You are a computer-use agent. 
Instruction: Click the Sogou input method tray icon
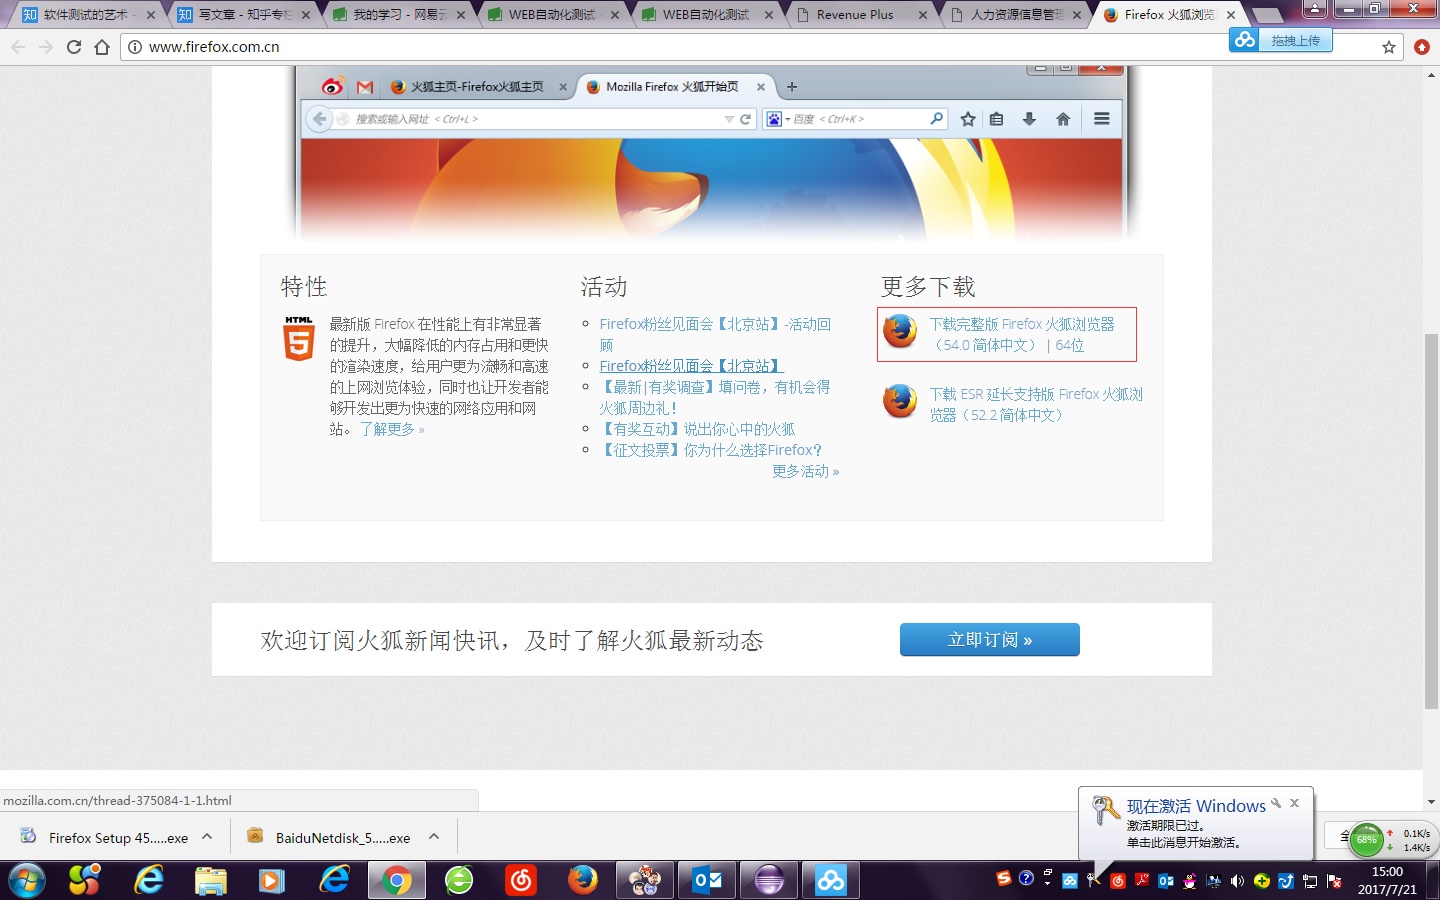coord(1004,878)
